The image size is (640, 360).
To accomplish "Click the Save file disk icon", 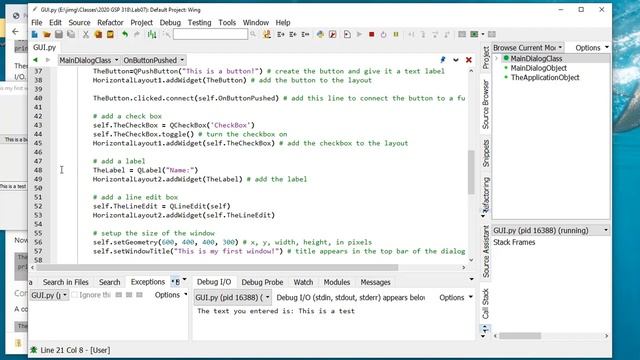I will pyautogui.click(x=59, y=35).
